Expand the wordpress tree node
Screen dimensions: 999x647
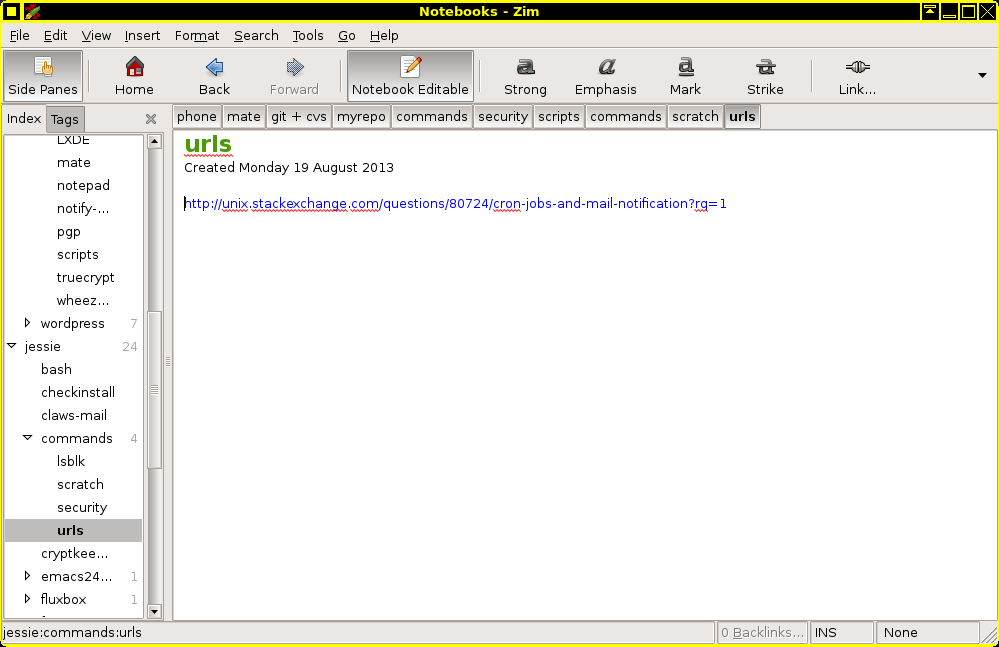[27, 323]
